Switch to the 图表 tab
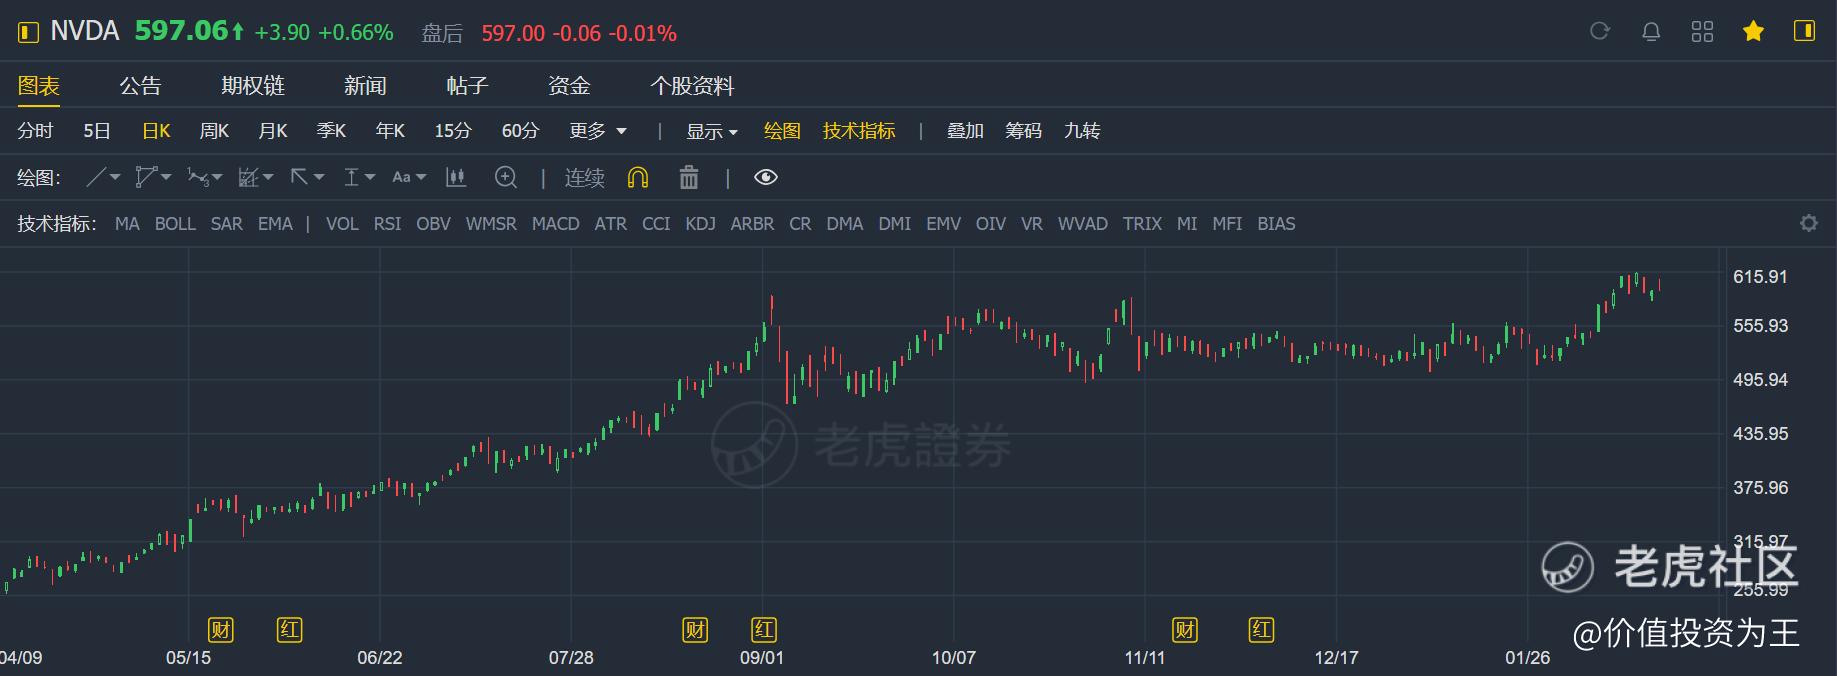This screenshot has height=676, width=1837. [x=39, y=86]
